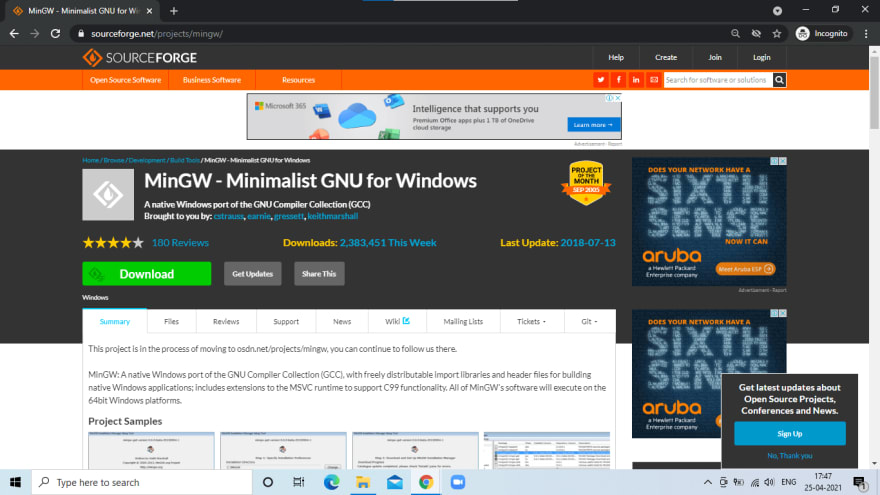
Task: Click the MinGW project logo image
Action: [108, 195]
